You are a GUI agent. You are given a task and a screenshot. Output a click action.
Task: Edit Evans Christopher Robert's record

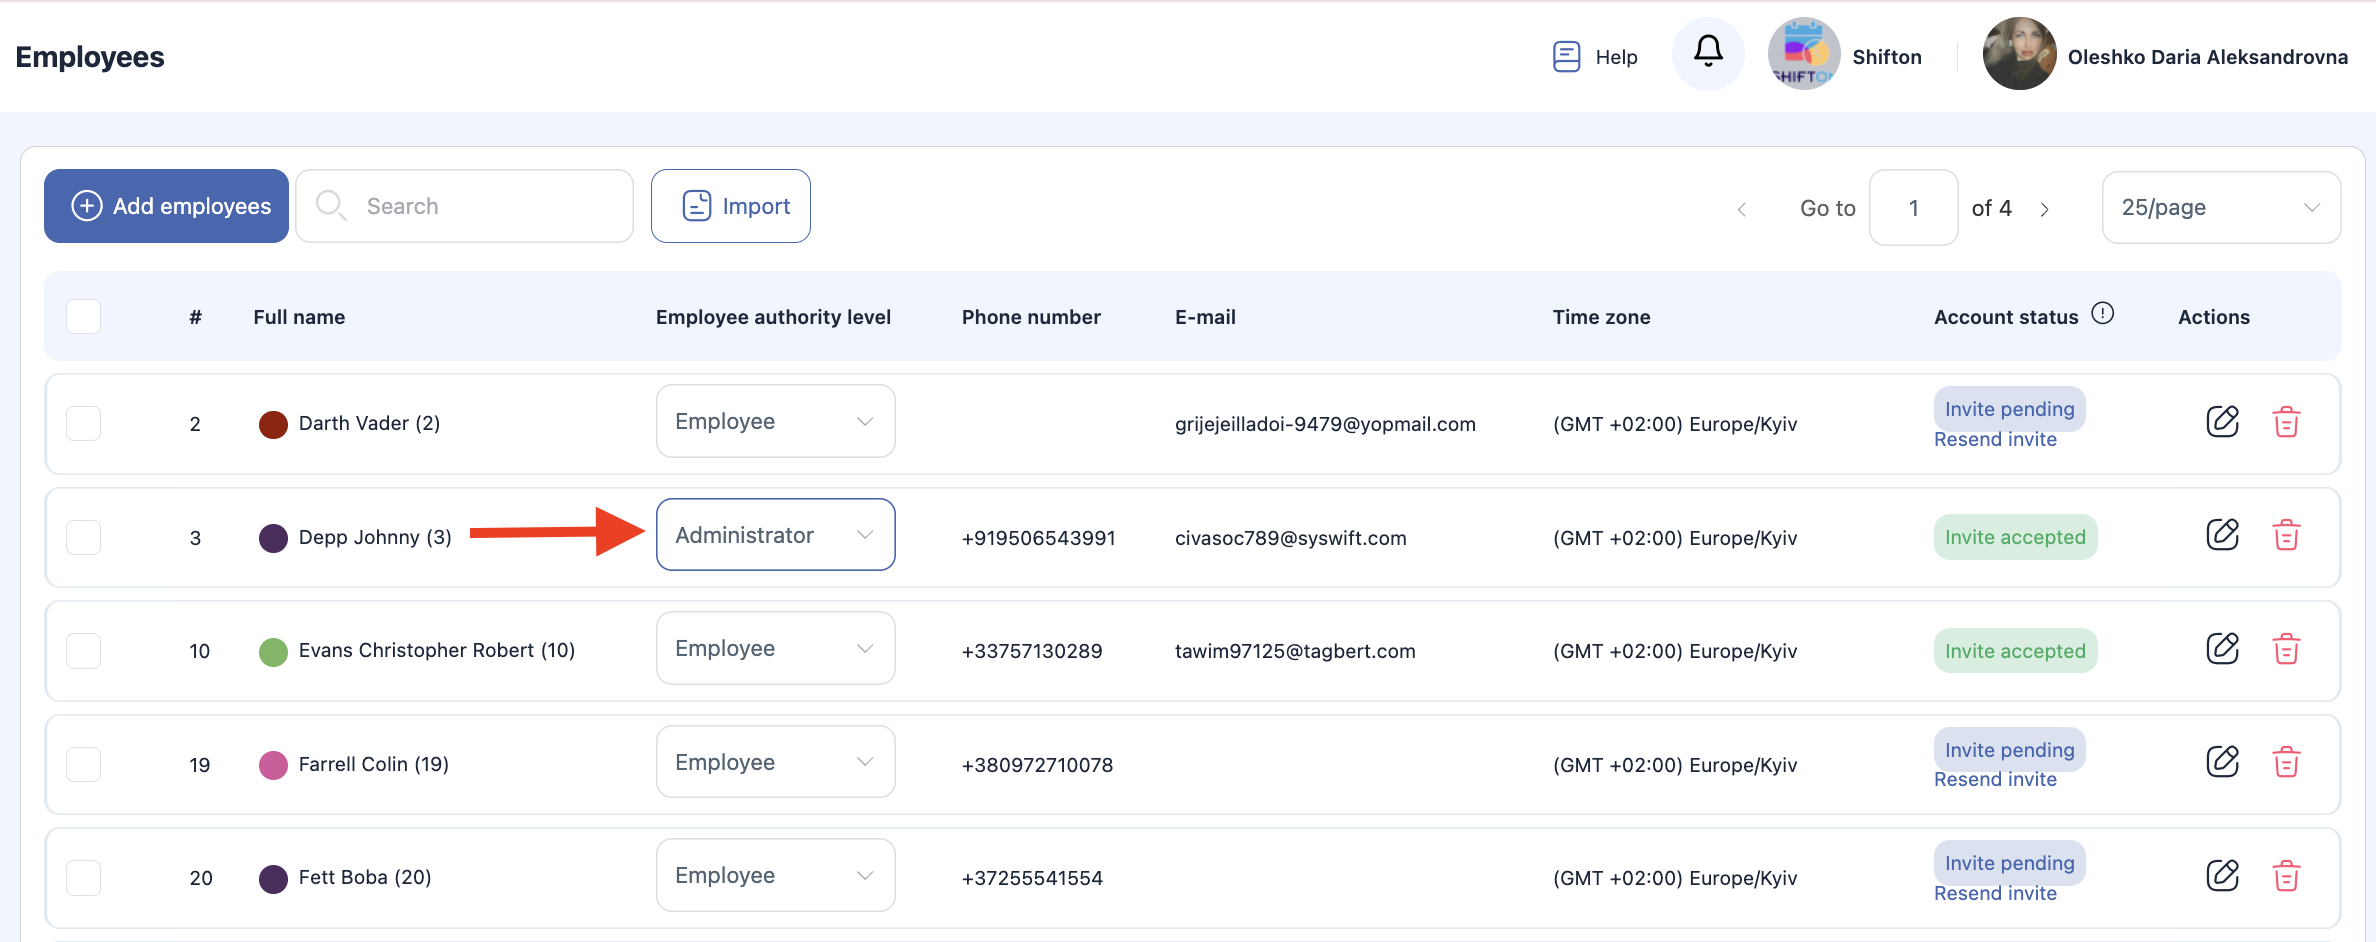tap(2222, 649)
